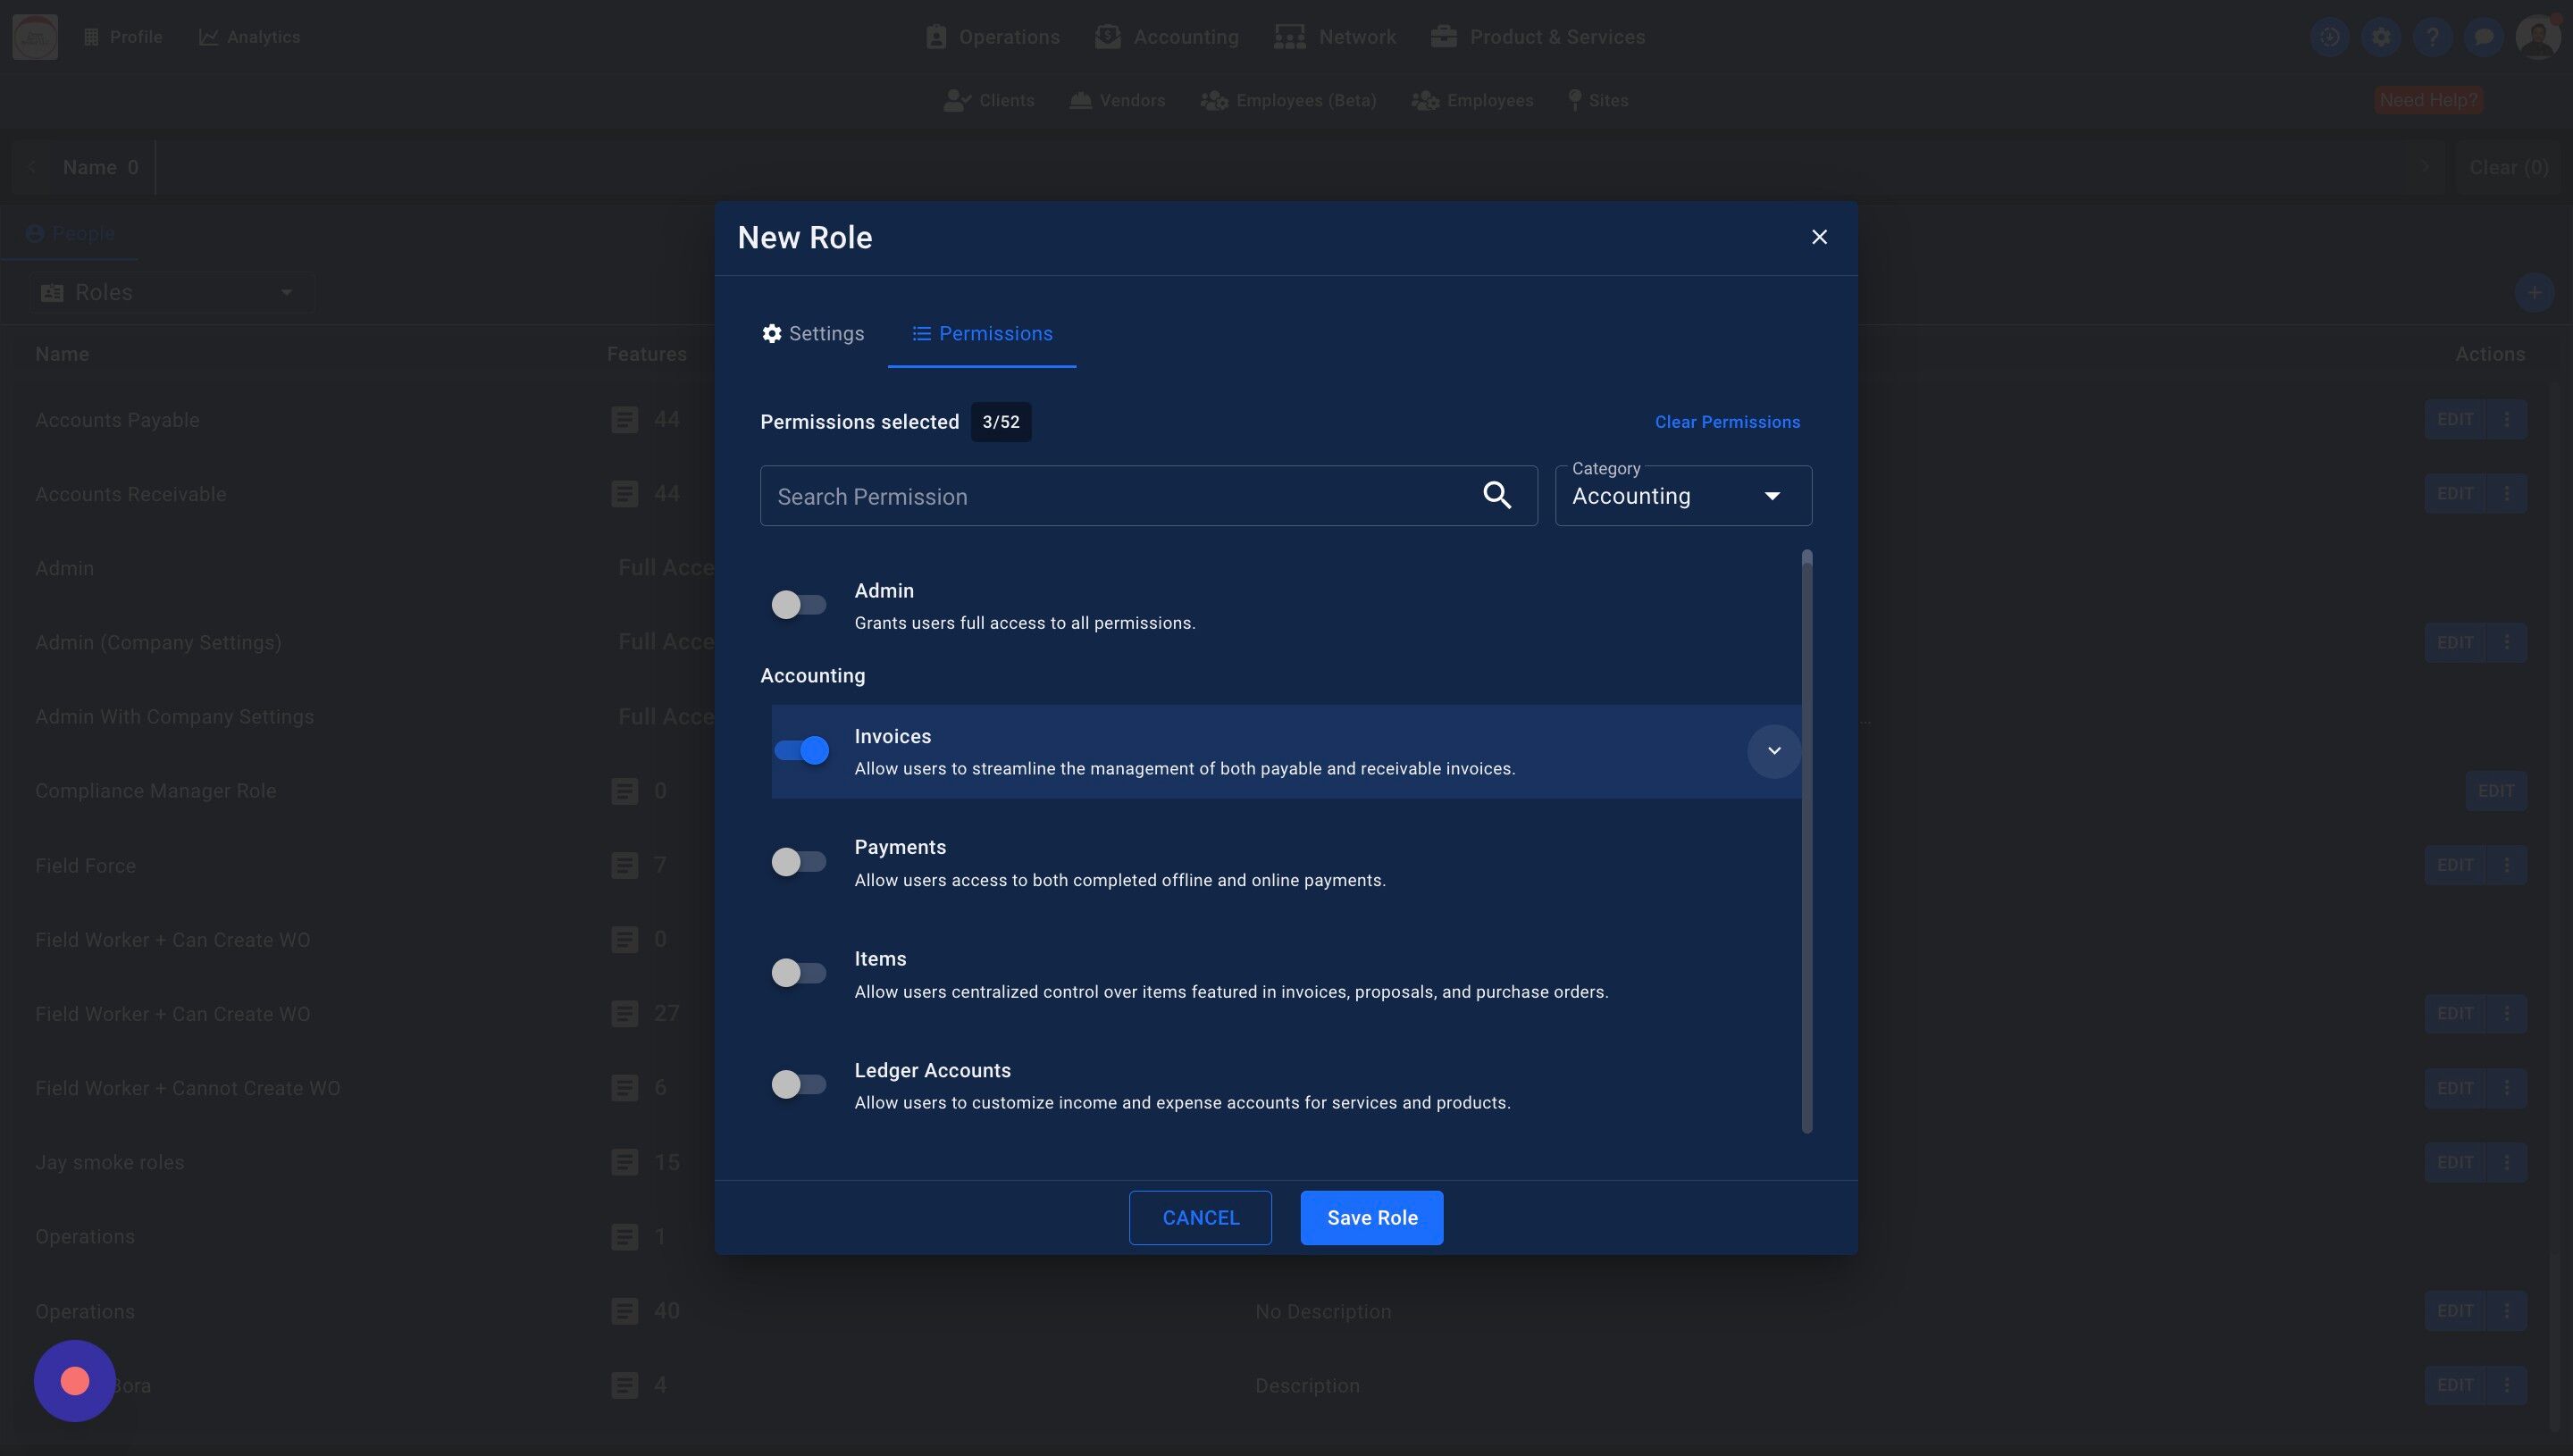Click the settings gear icon in top bar
The width and height of the screenshot is (2573, 1456).
(2381, 37)
